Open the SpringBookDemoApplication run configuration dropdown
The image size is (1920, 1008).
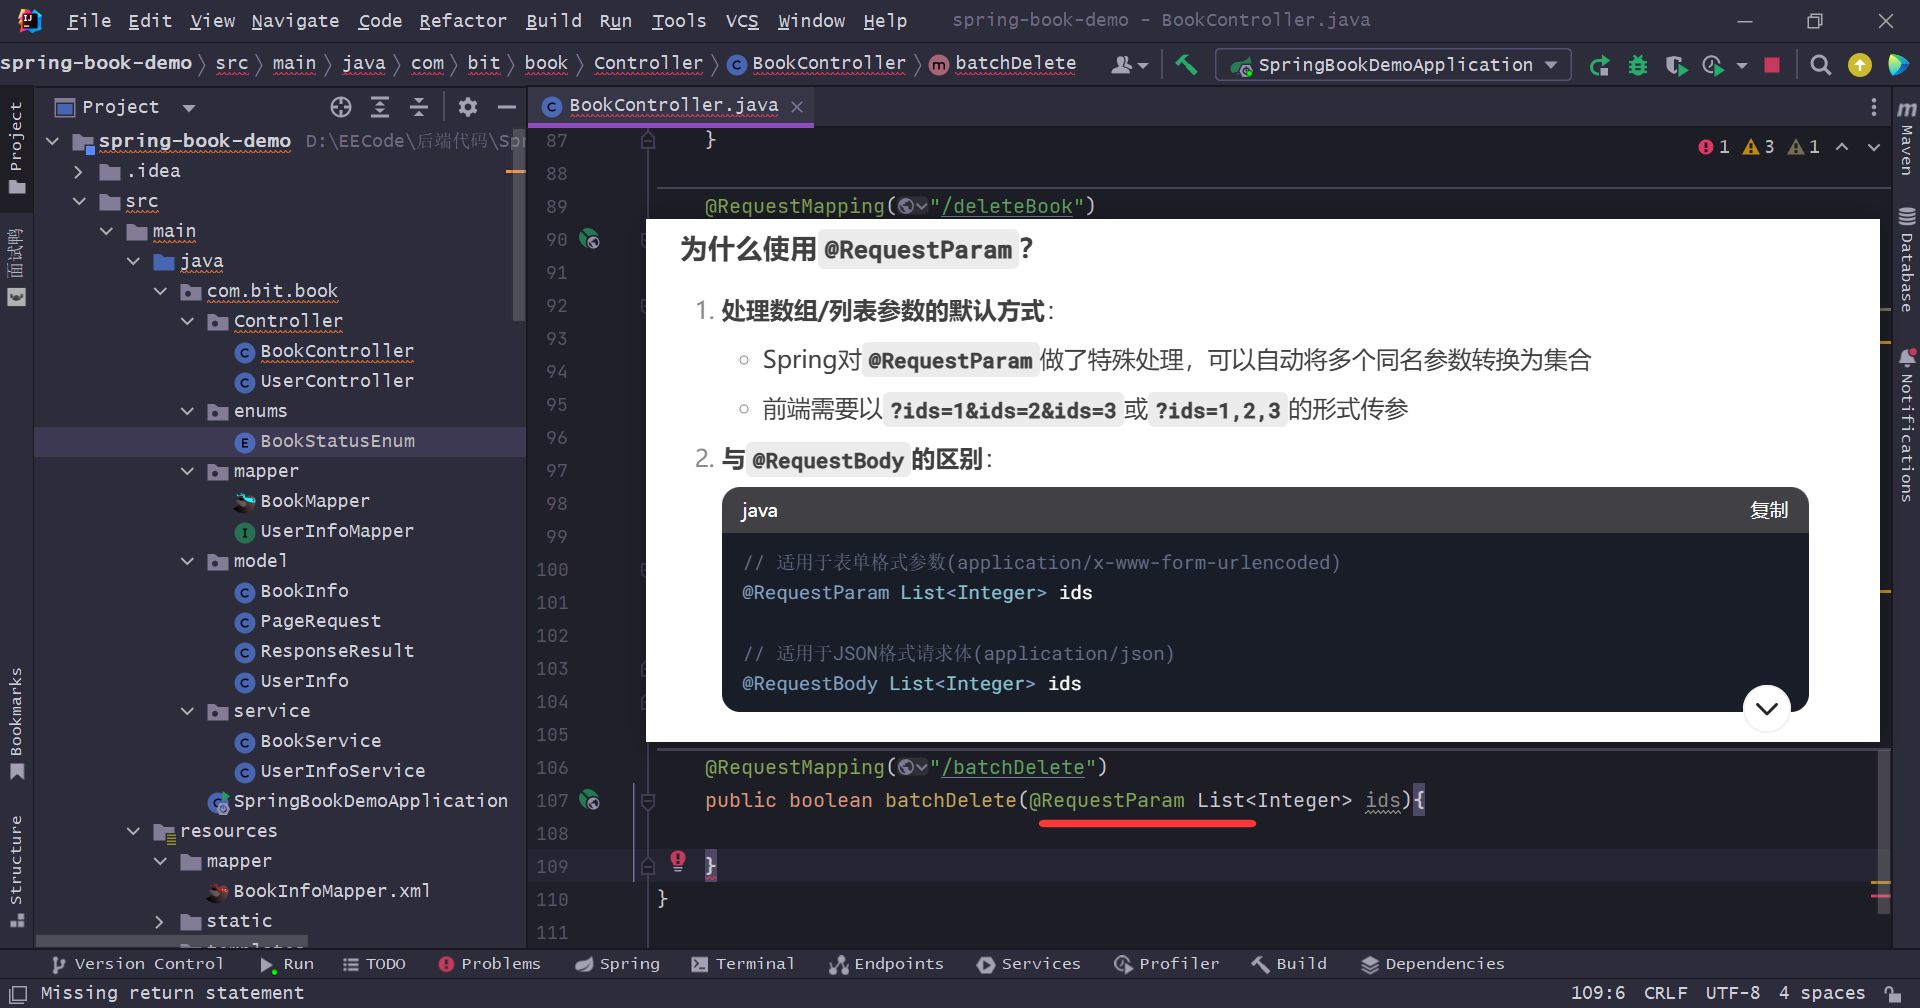[1393, 65]
